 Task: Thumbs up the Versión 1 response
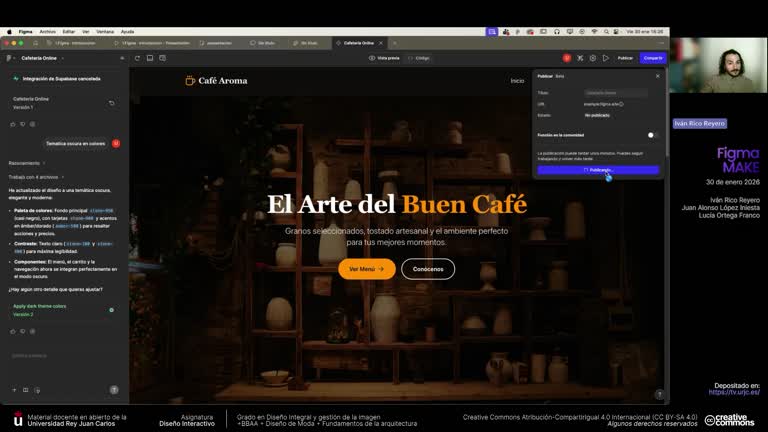point(13,124)
